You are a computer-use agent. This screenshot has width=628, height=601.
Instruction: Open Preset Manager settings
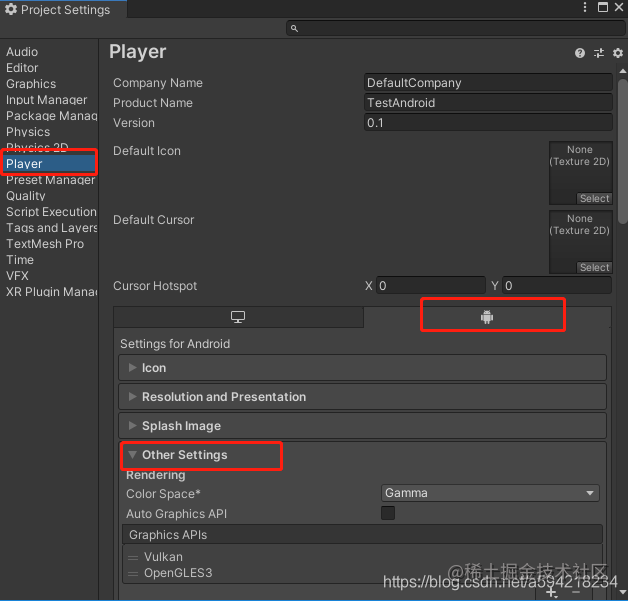pos(48,180)
